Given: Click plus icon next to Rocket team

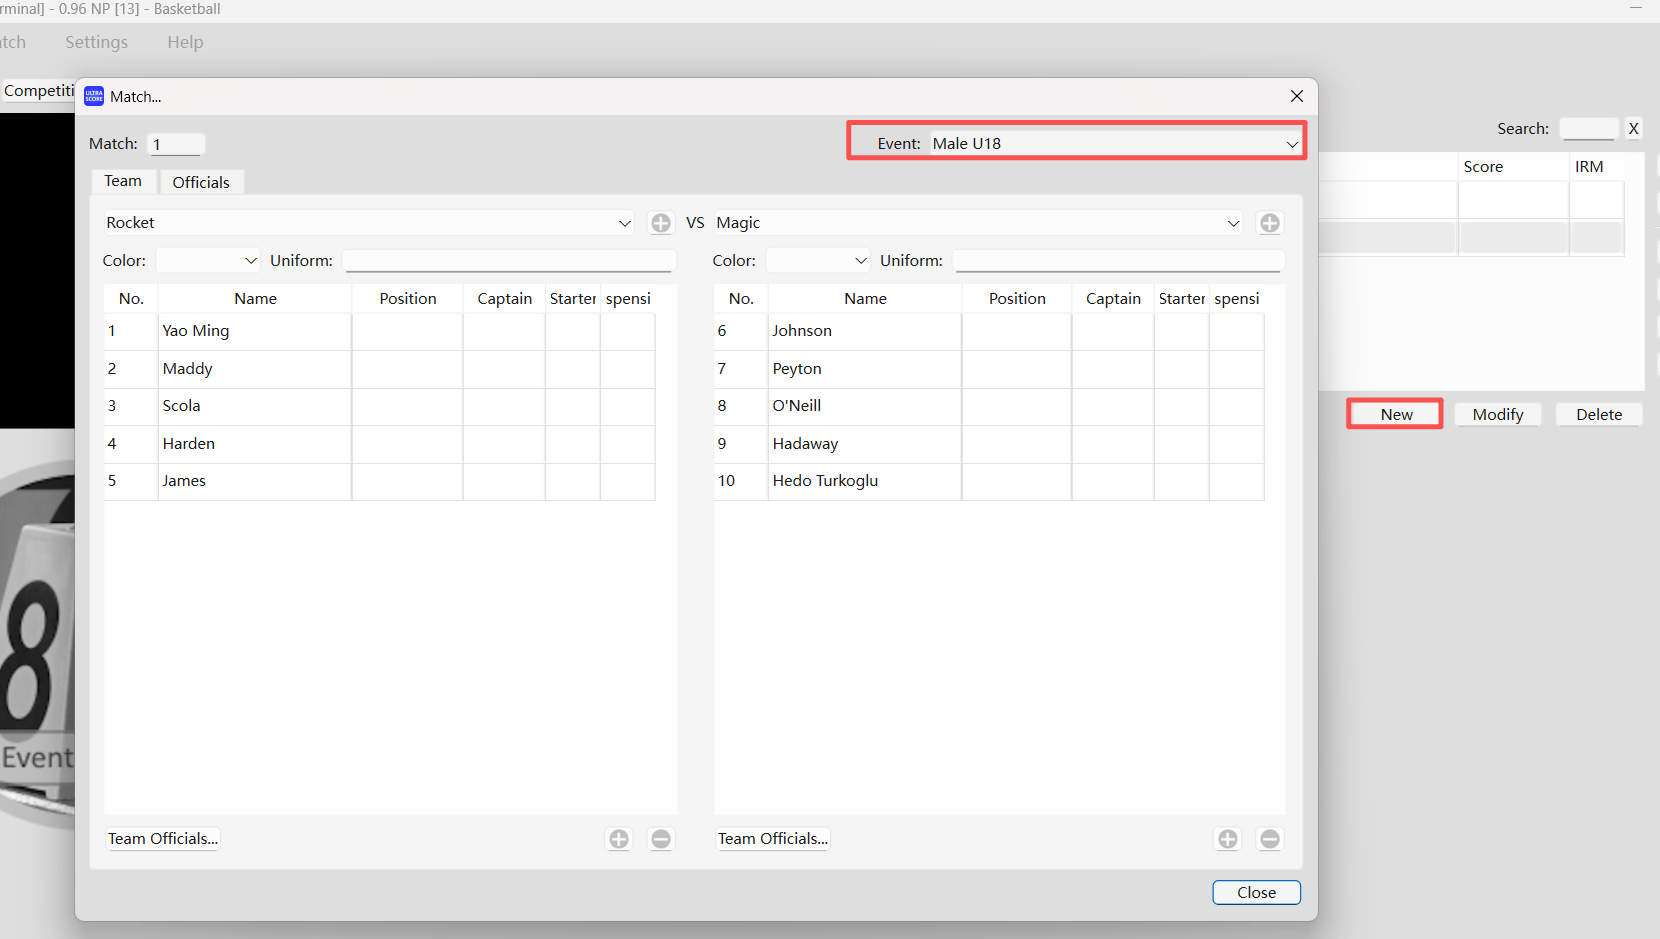Looking at the screenshot, I should tap(661, 223).
